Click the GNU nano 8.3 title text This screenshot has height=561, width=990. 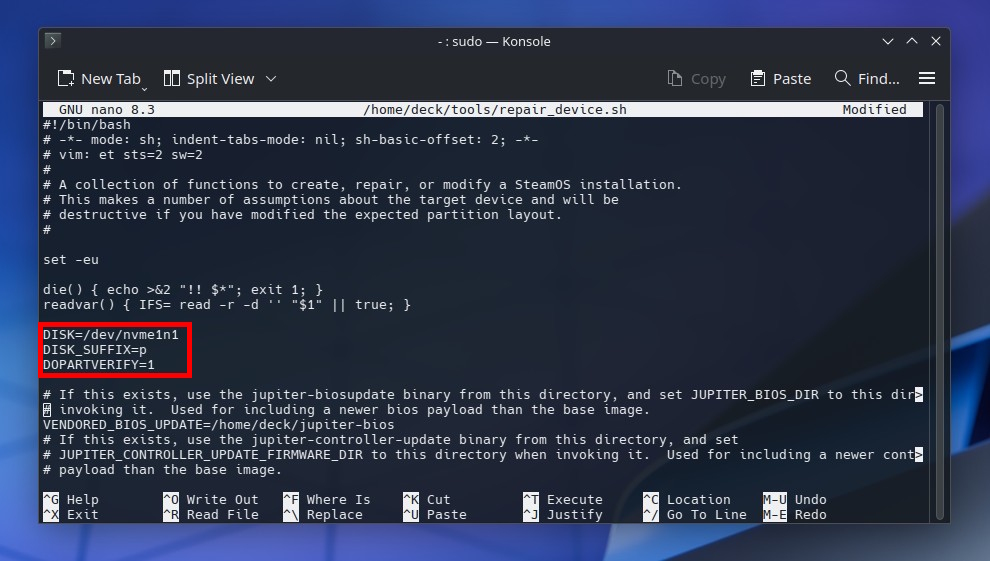107,110
